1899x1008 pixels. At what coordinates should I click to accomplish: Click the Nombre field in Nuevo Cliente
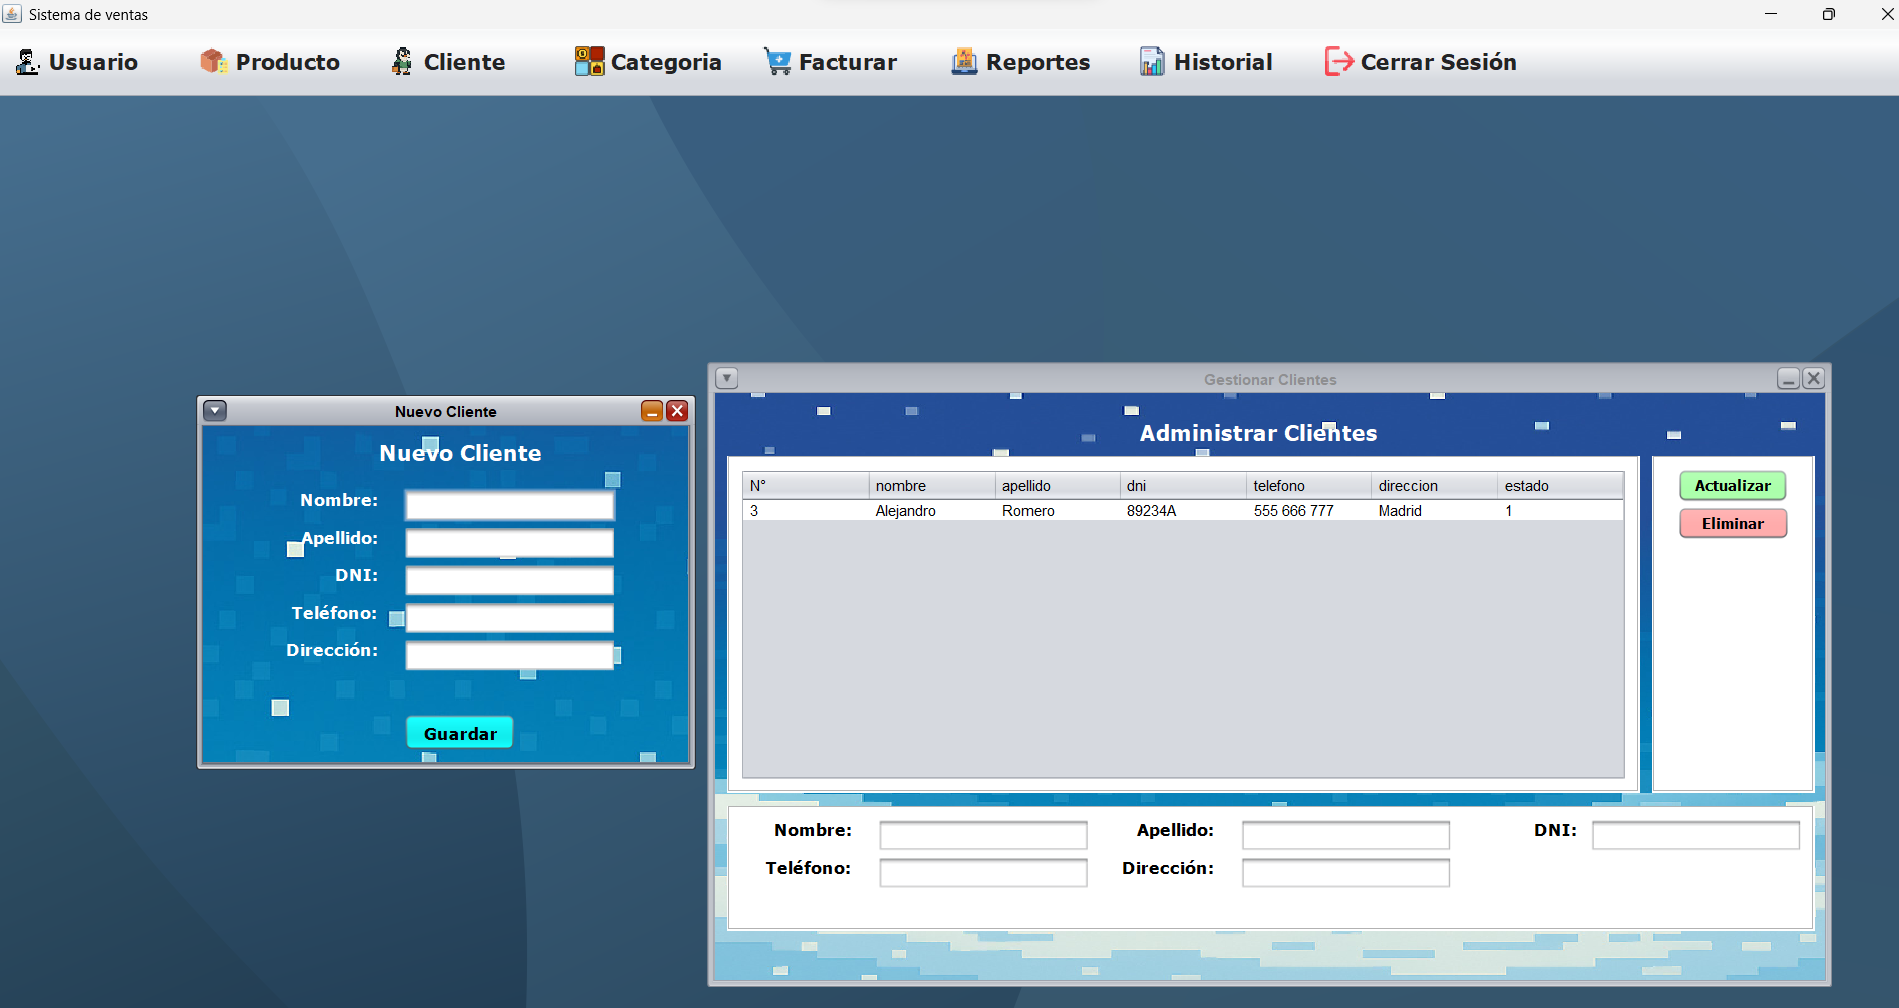click(x=509, y=505)
